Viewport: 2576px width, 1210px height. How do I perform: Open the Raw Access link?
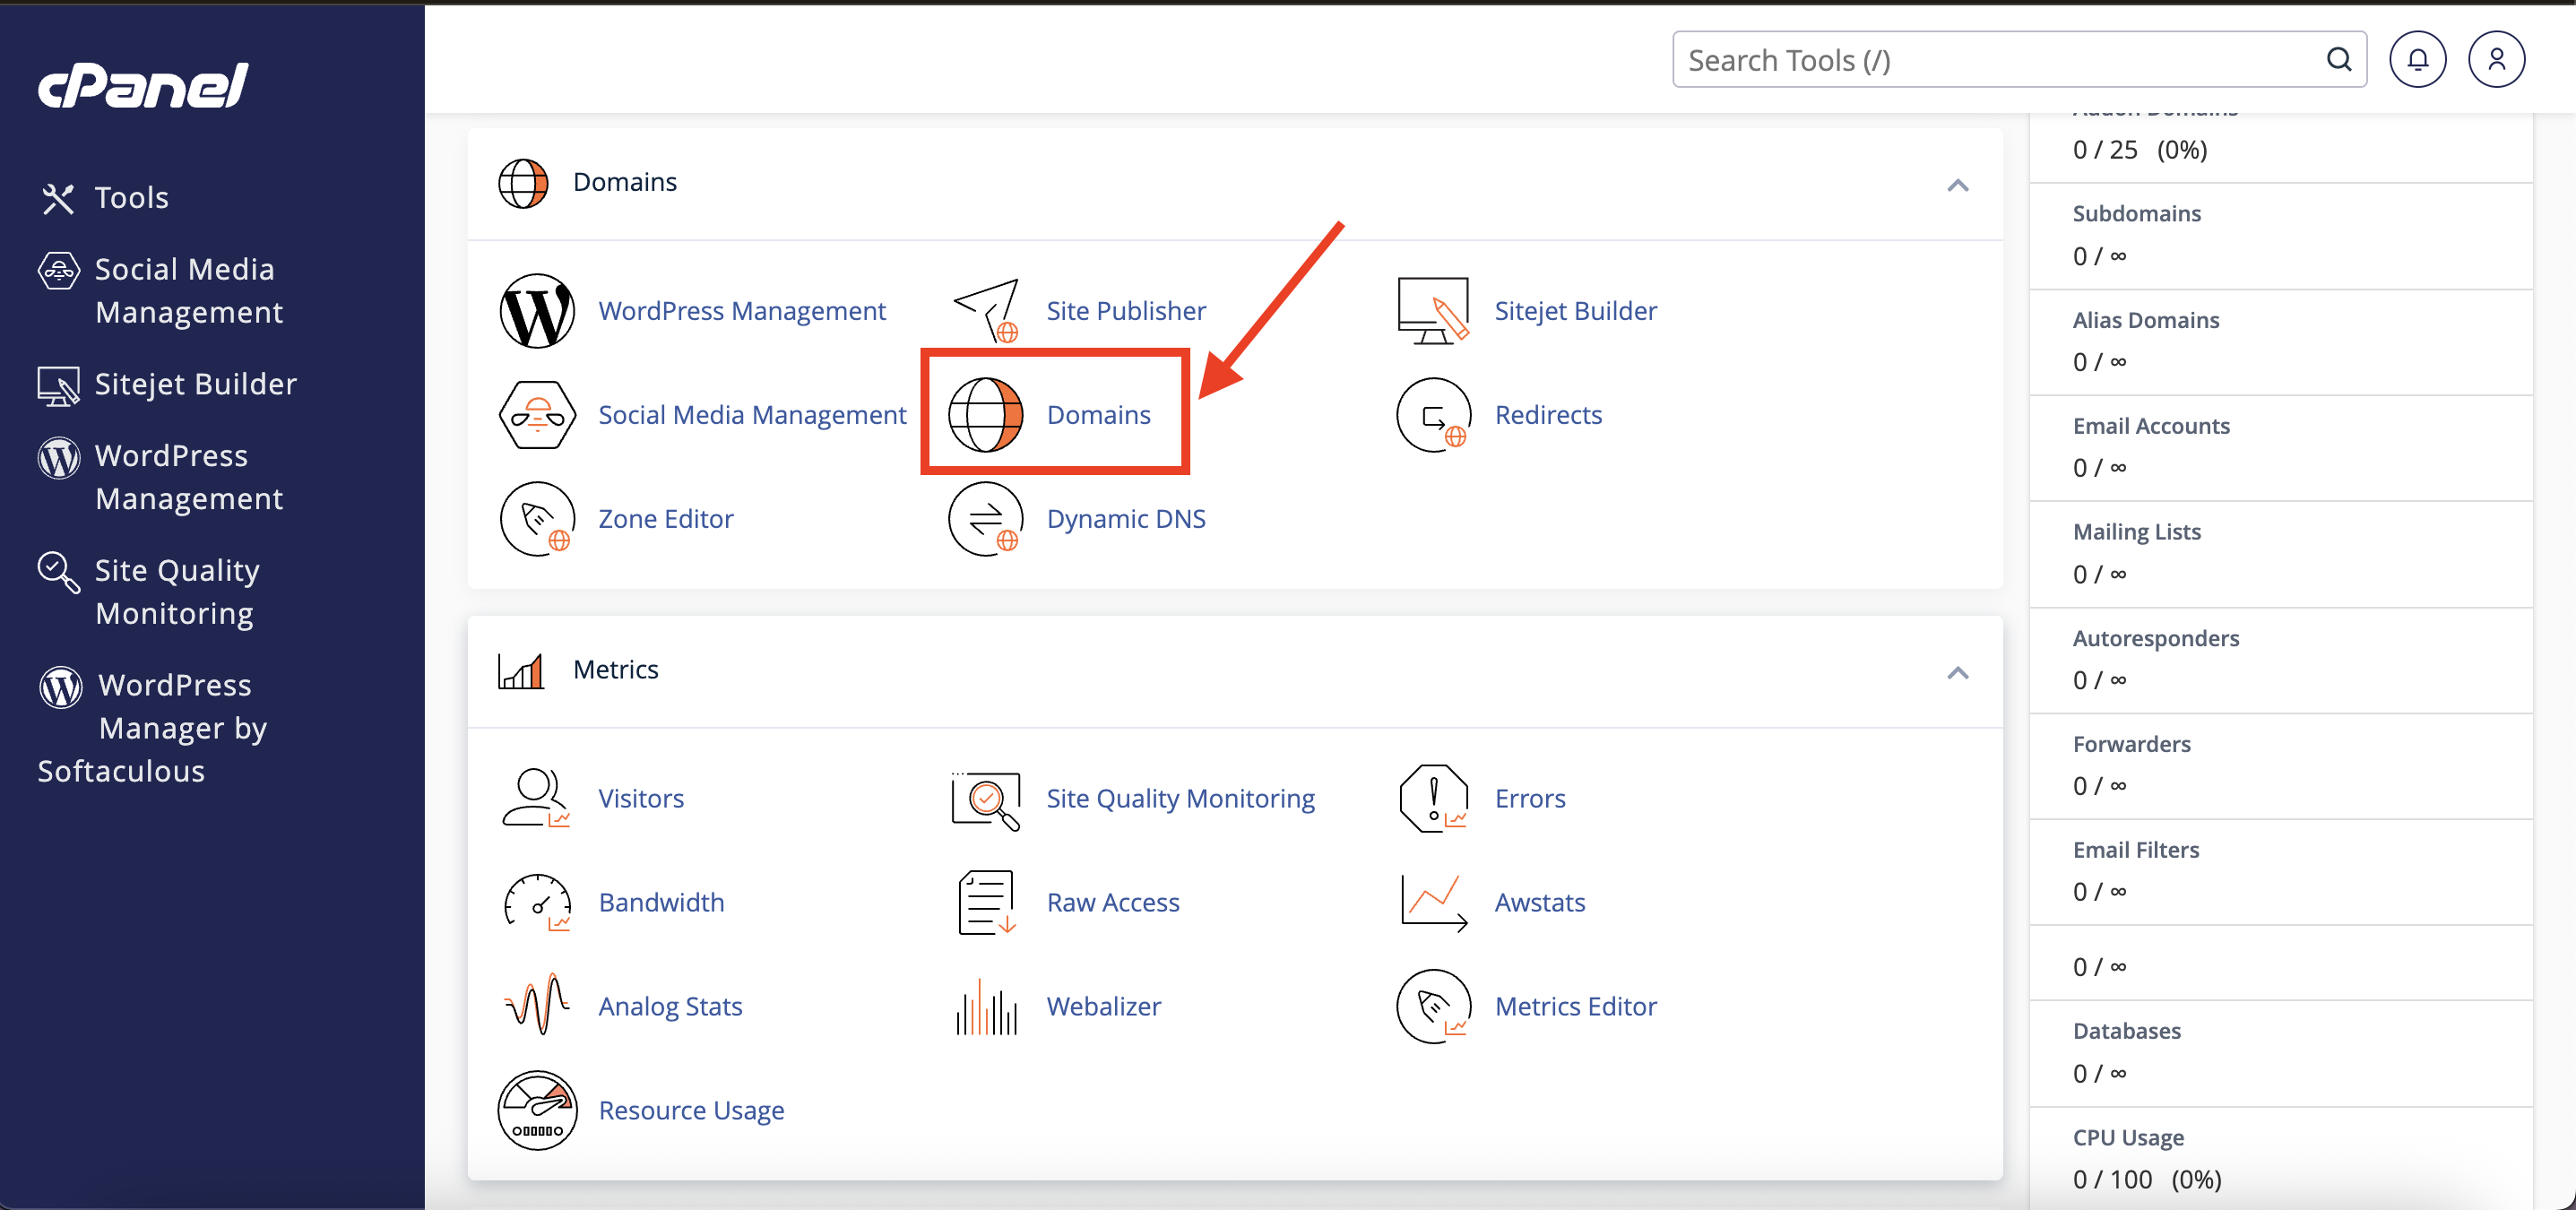(x=1112, y=902)
